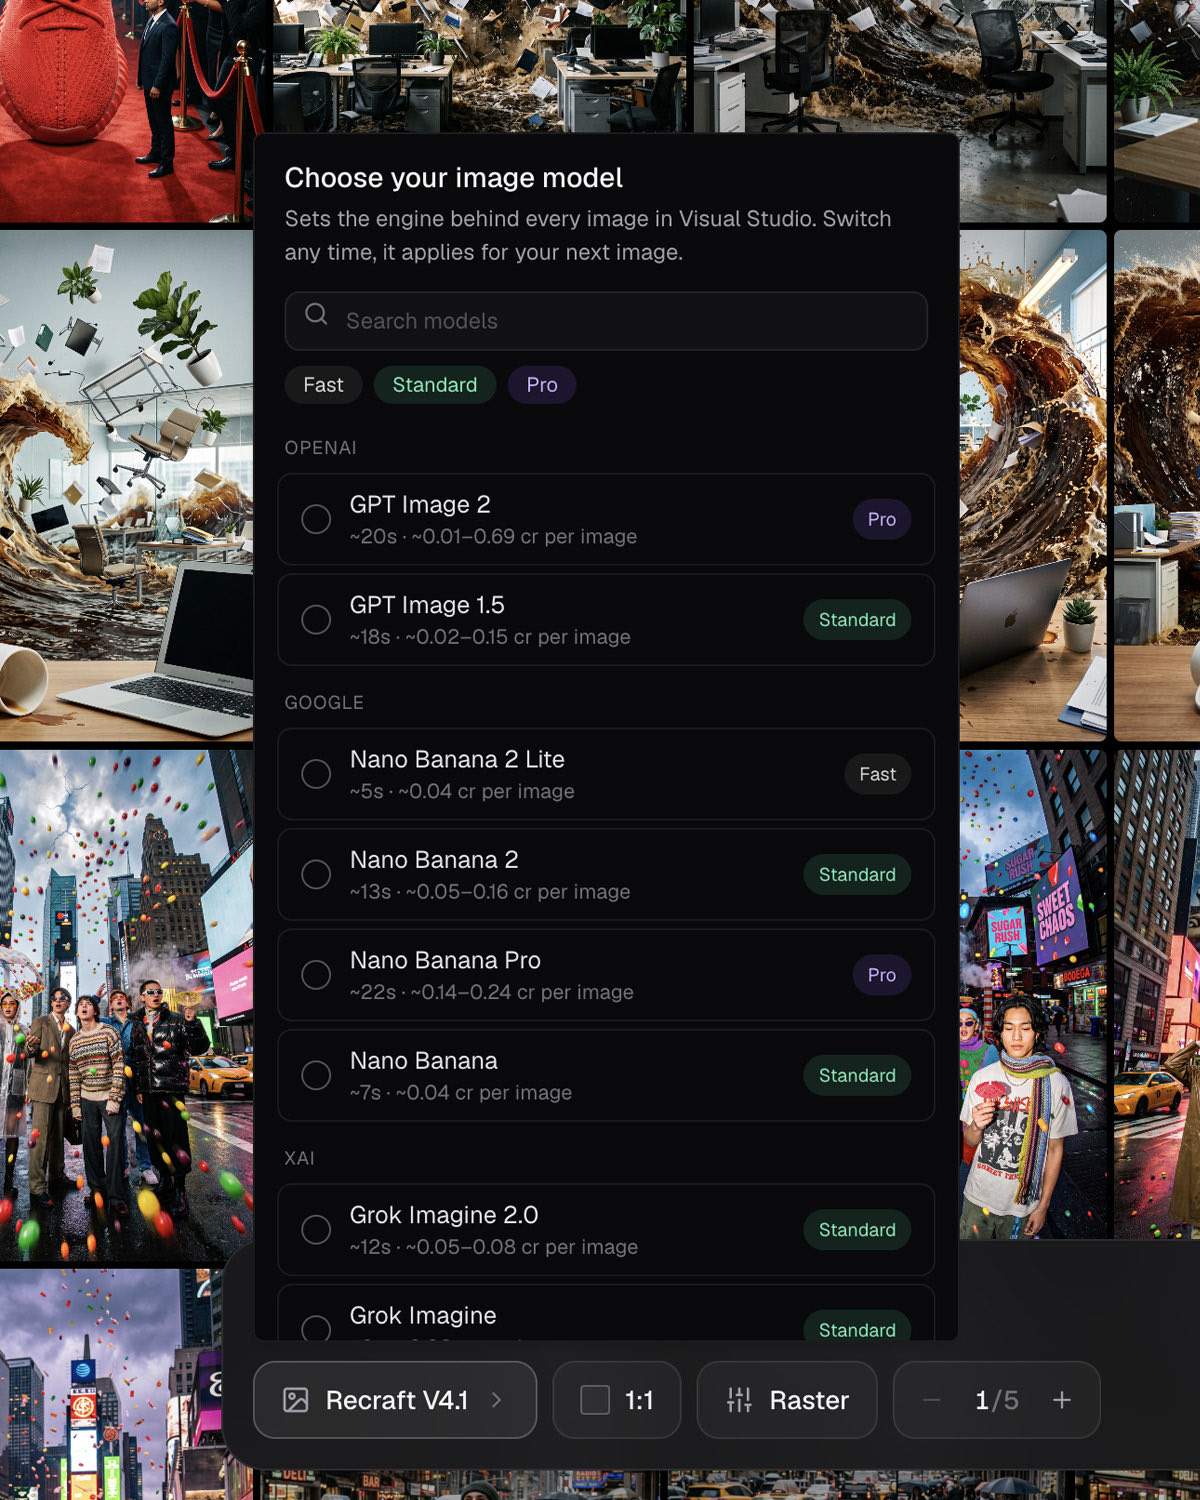This screenshot has width=1200, height=1500.
Task: Click the magnifier icon in model search
Action: click(316, 314)
